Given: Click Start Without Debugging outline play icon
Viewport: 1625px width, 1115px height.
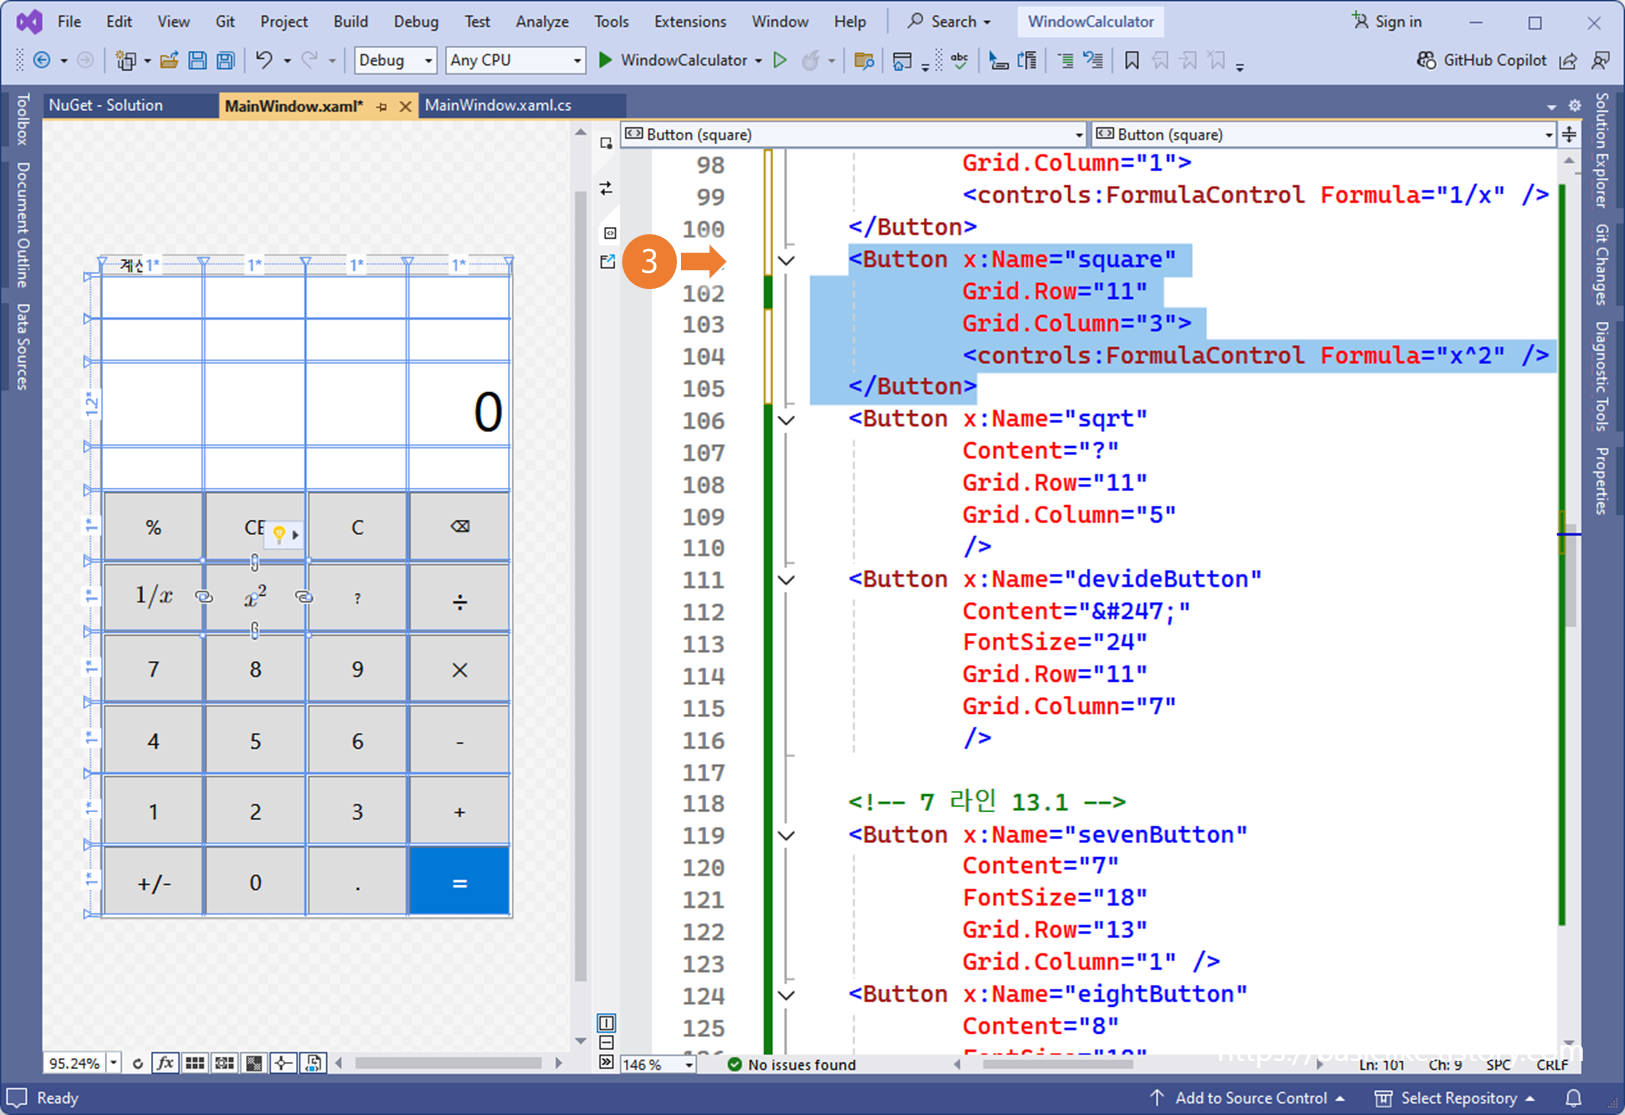Looking at the screenshot, I should coord(780,60).
